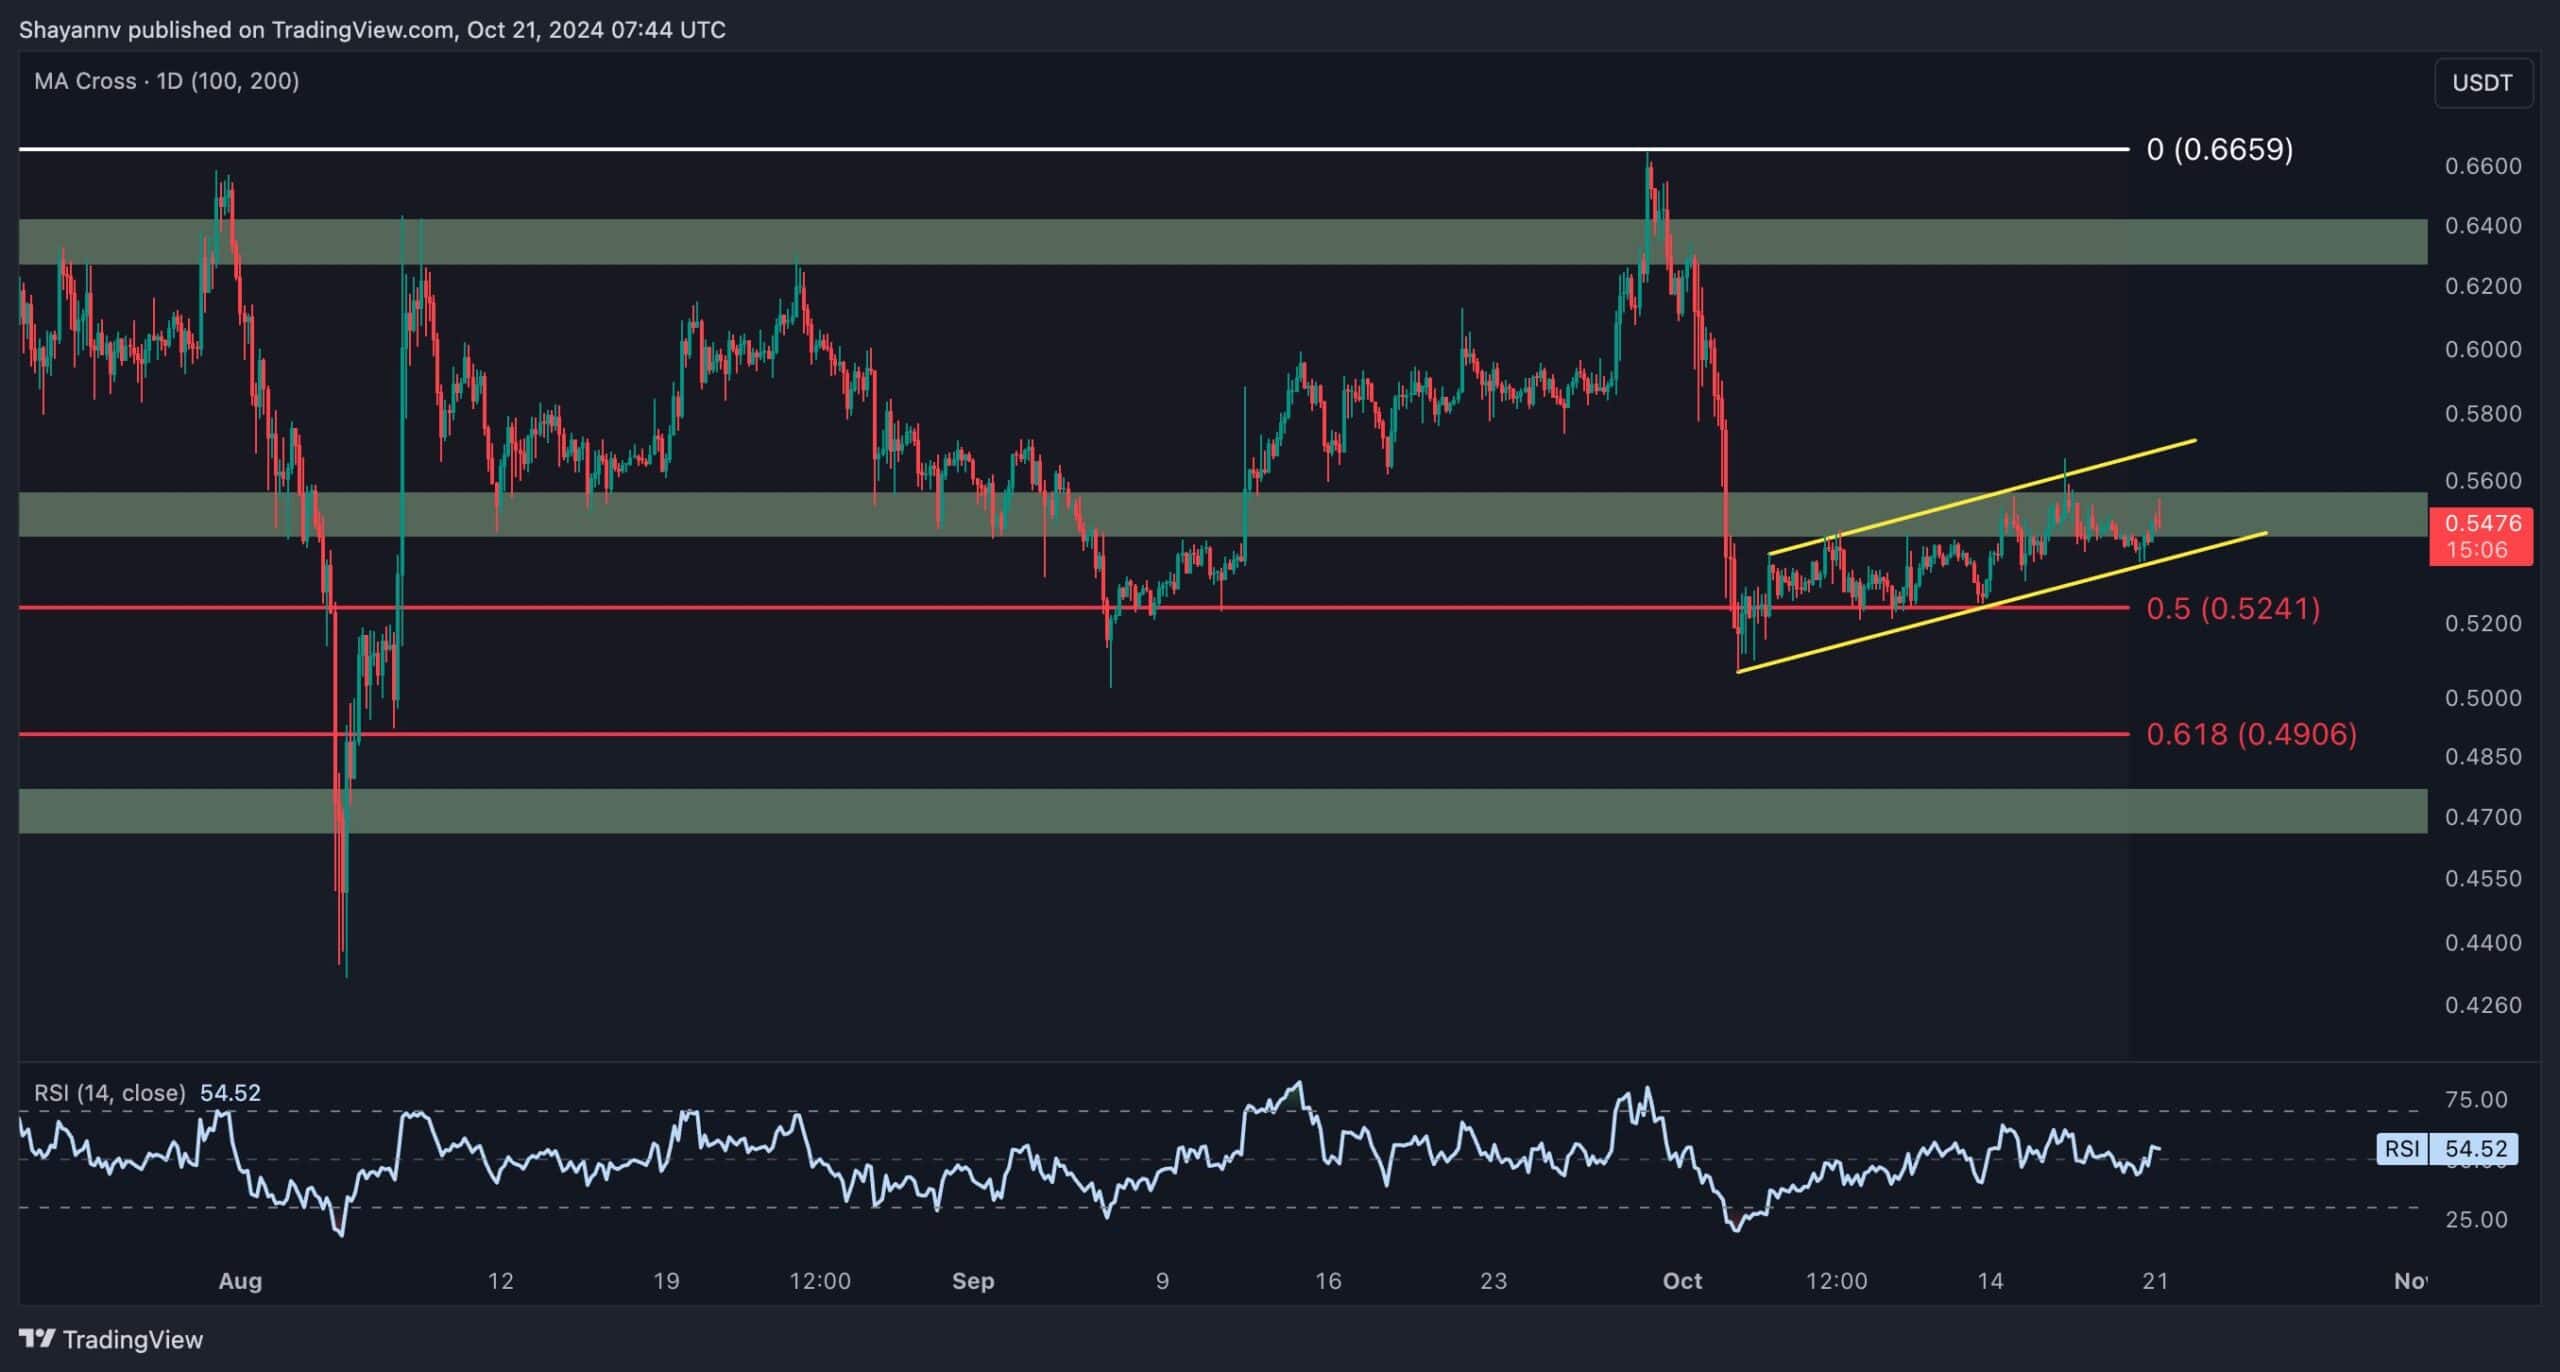Click the 0.4400 price axis label
Image resolution: width=2560 pixels, height=1372 pixels.
pyautogui.click(x=2483, y=943)
